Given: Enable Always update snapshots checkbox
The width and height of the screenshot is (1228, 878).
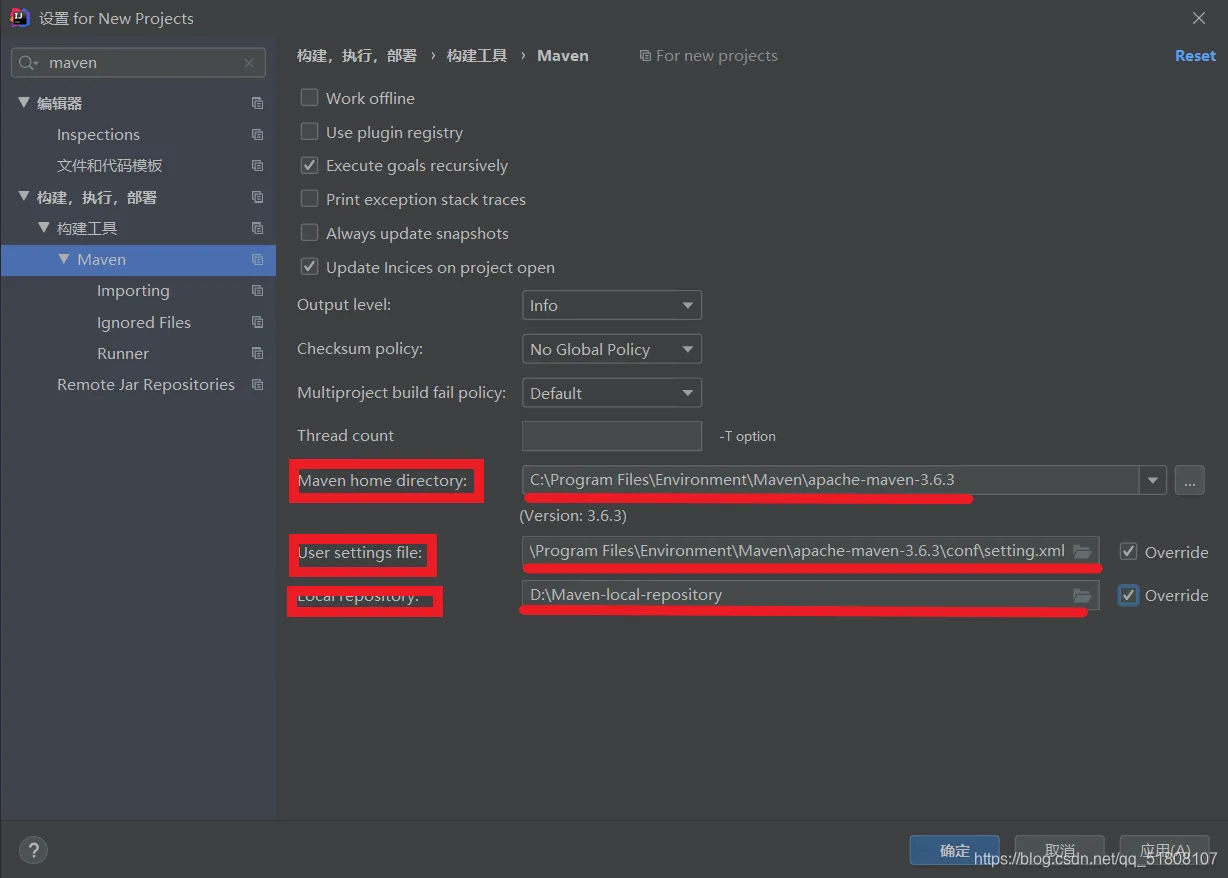Looking at the screenshot, I should [x=310, y=233].
